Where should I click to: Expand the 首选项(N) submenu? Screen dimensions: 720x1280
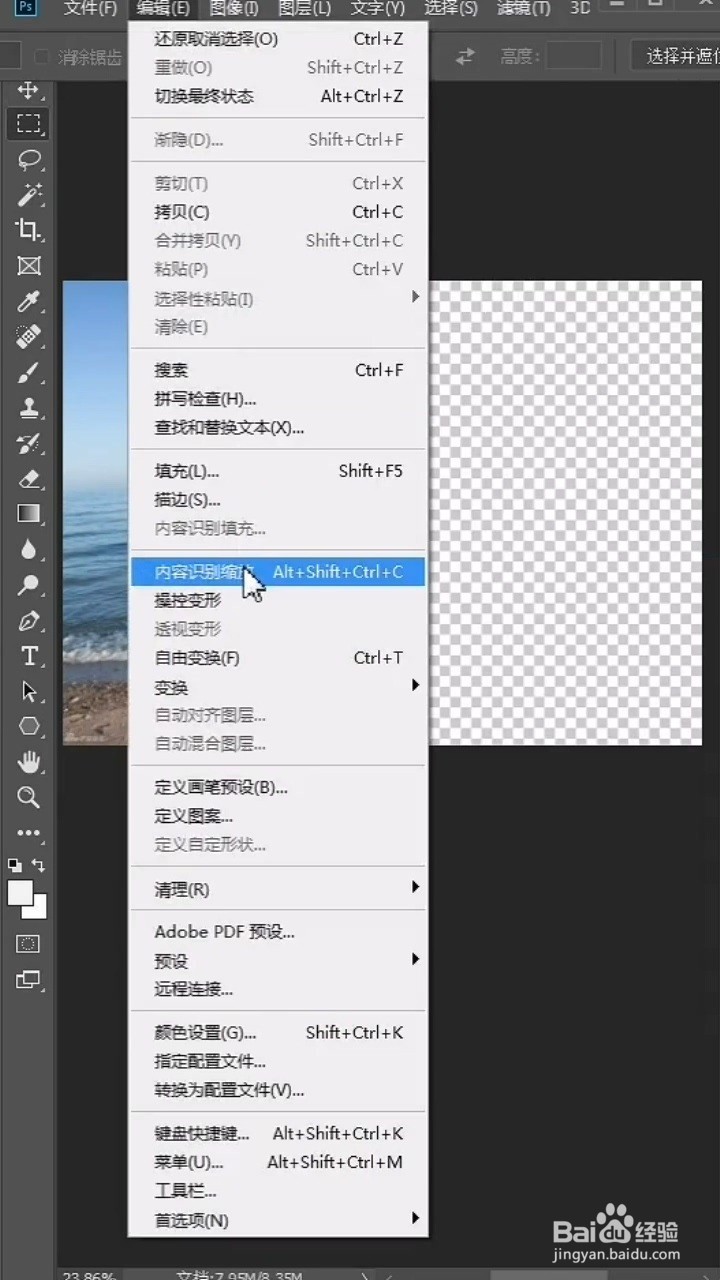278,1220
